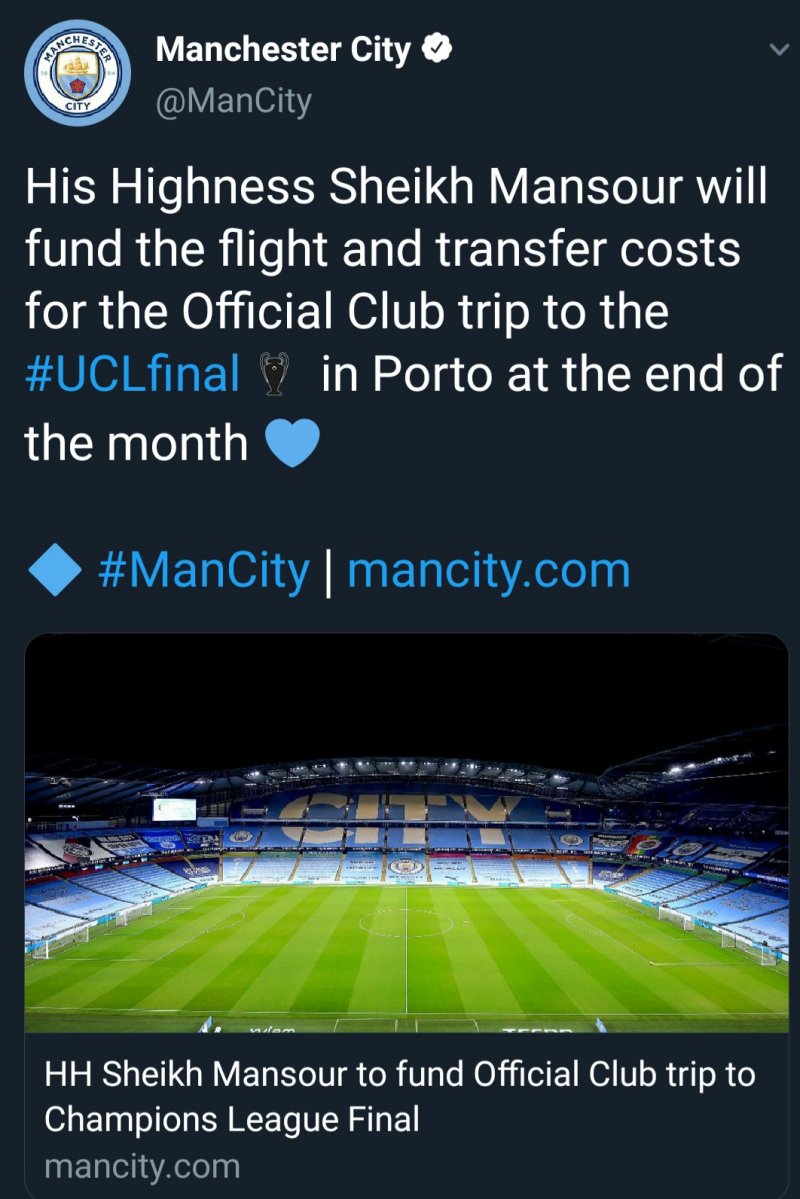Screen dimensions: 800x1199
Task: Open the #UCLfinal hashtag
Action: point(132,374)
